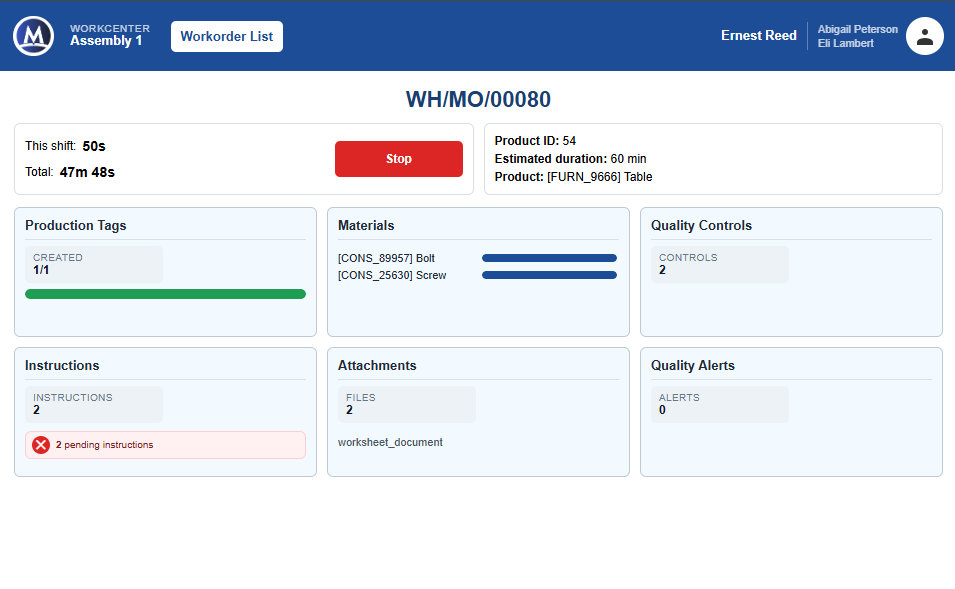Click the Screw material progress bar
Screen dimensions: 955x589
click(549, 275)
